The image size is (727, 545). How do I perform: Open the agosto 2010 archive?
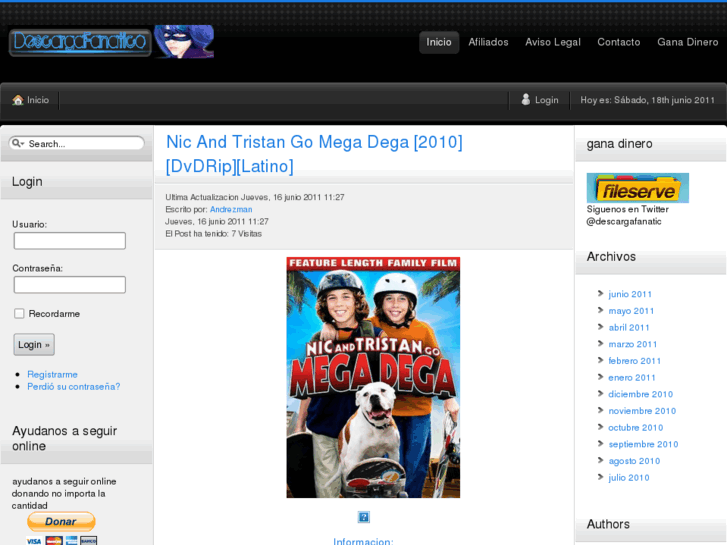pyautogui.click(x=634, y=461)
